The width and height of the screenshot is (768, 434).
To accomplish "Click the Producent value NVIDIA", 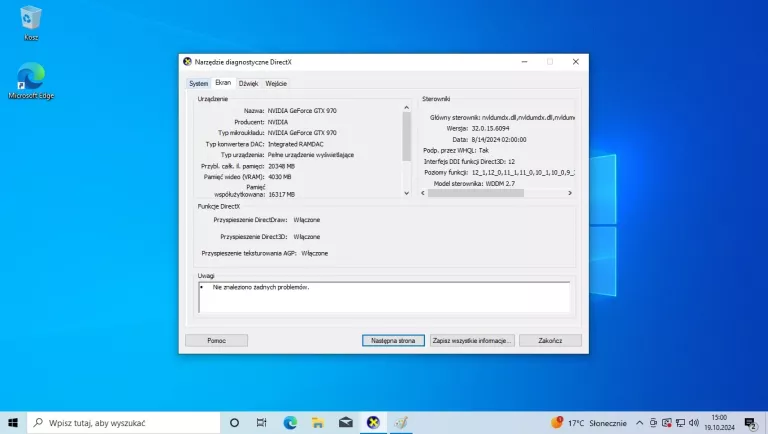I will 278,122.
